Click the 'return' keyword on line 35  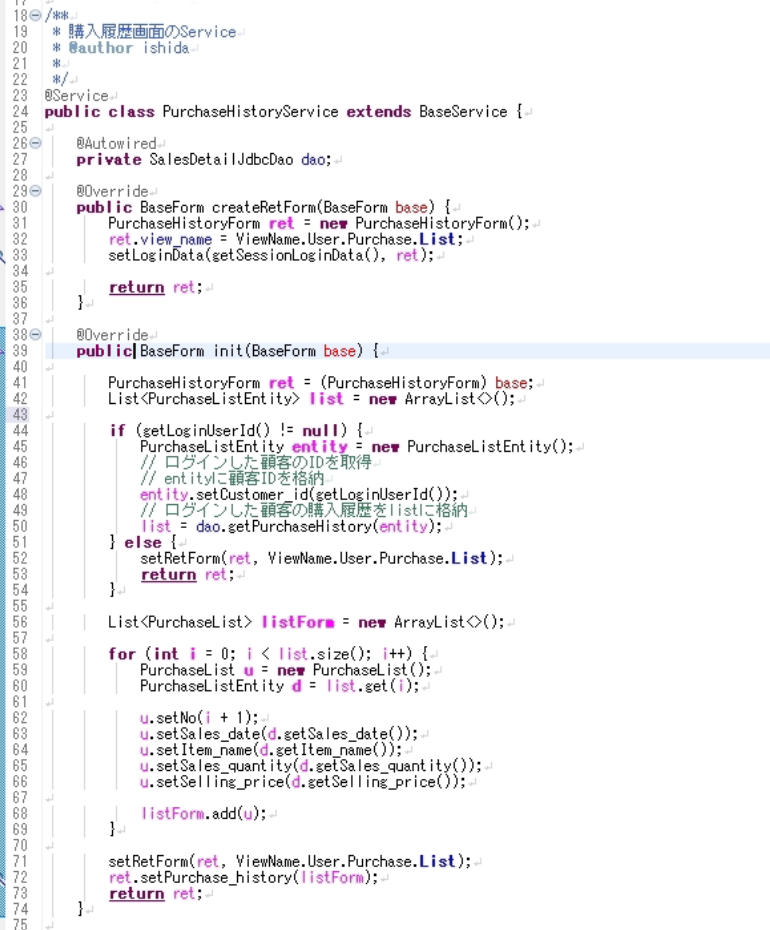136,287
